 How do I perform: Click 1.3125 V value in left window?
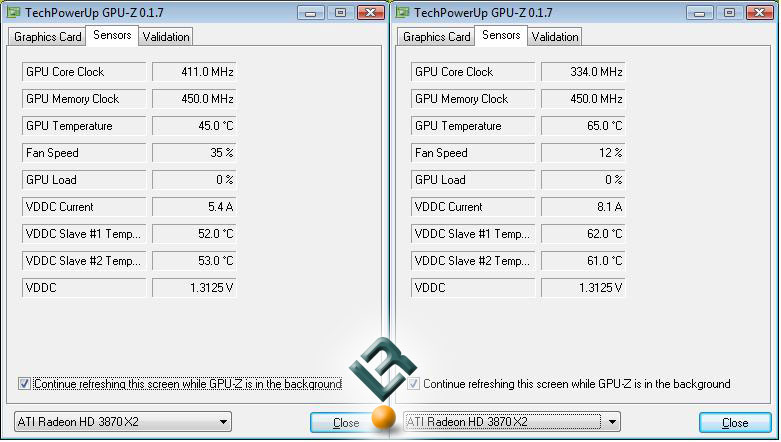click(x=194, y=288)
